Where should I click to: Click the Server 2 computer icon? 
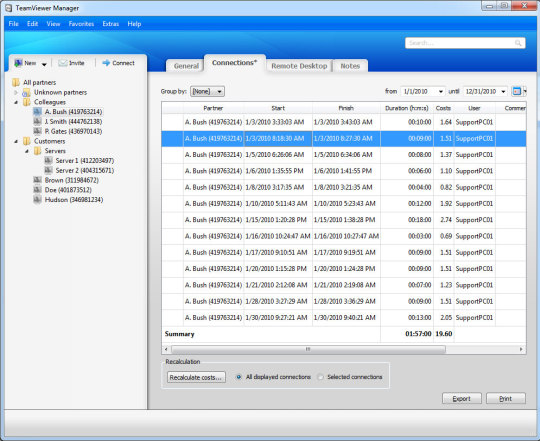pyautogui.click(x=49, y=170)
